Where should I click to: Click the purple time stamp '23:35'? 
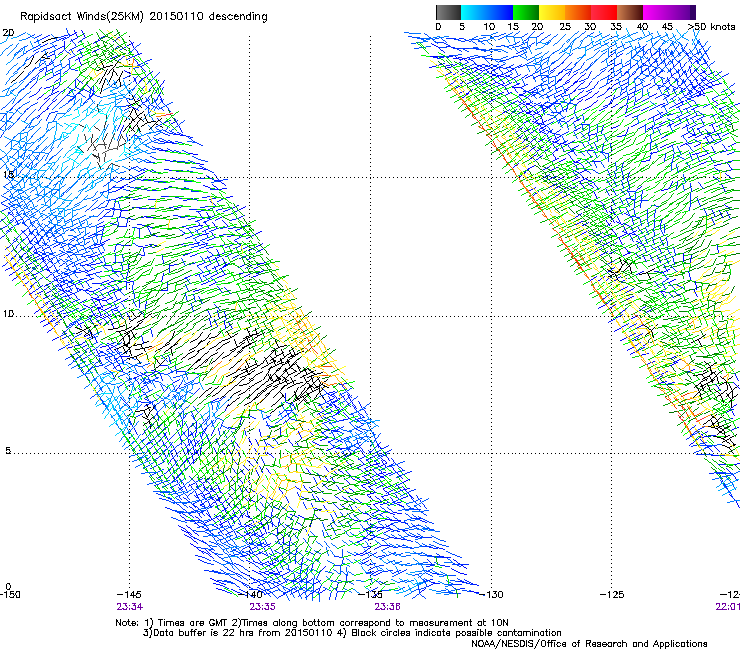click(262, 607)
